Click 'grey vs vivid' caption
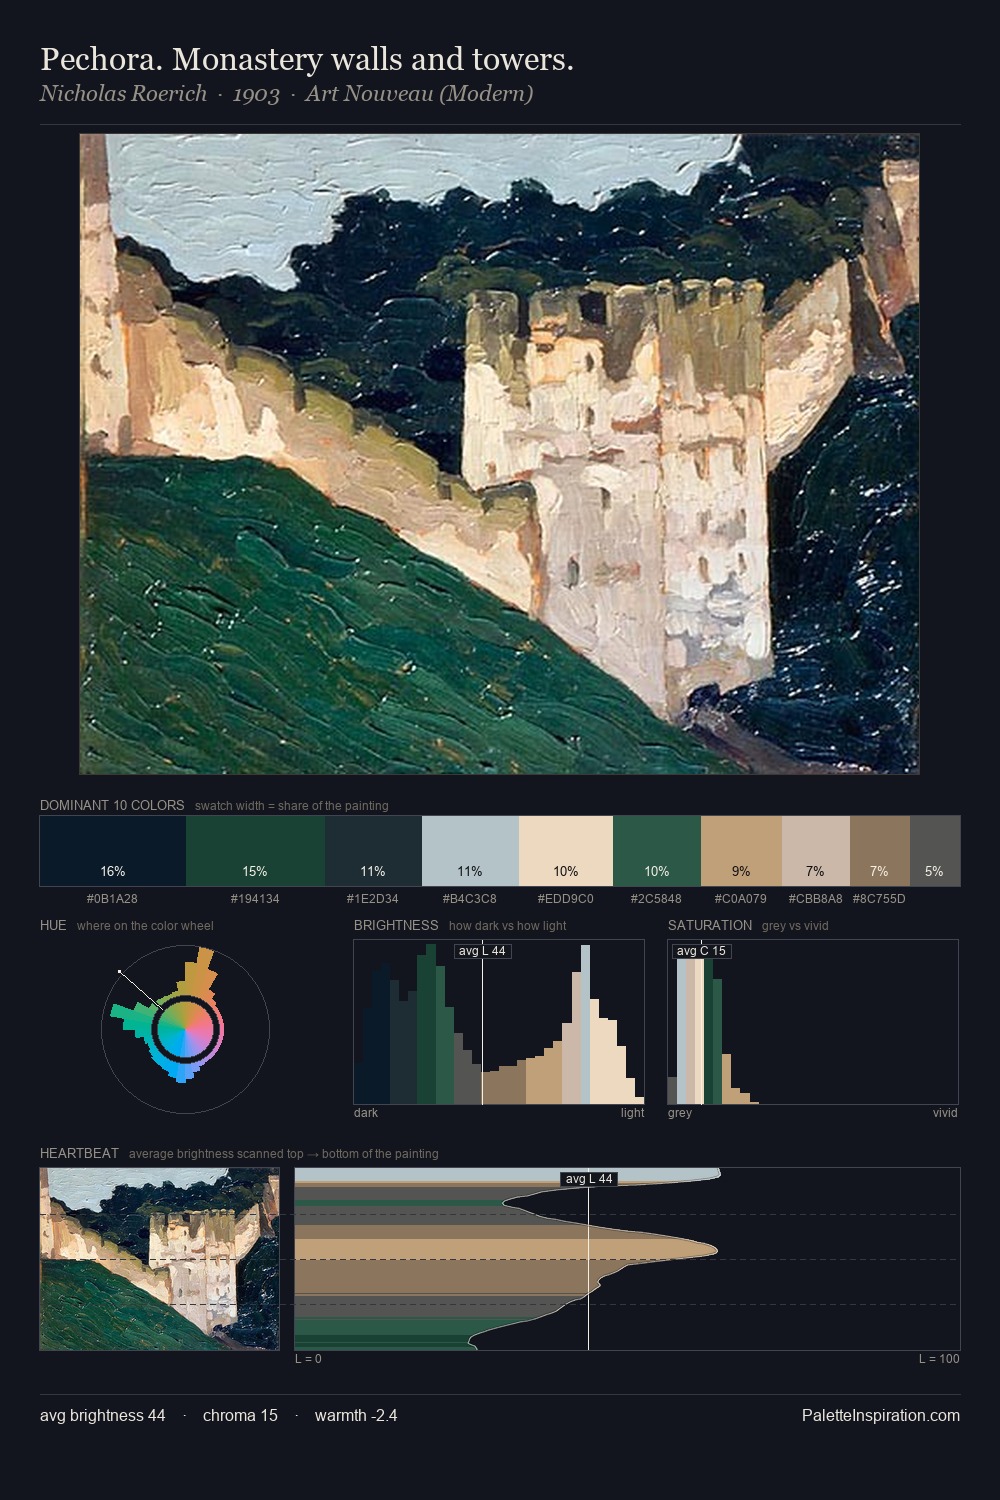The image size is (1000, 1500). pos(795,926)
